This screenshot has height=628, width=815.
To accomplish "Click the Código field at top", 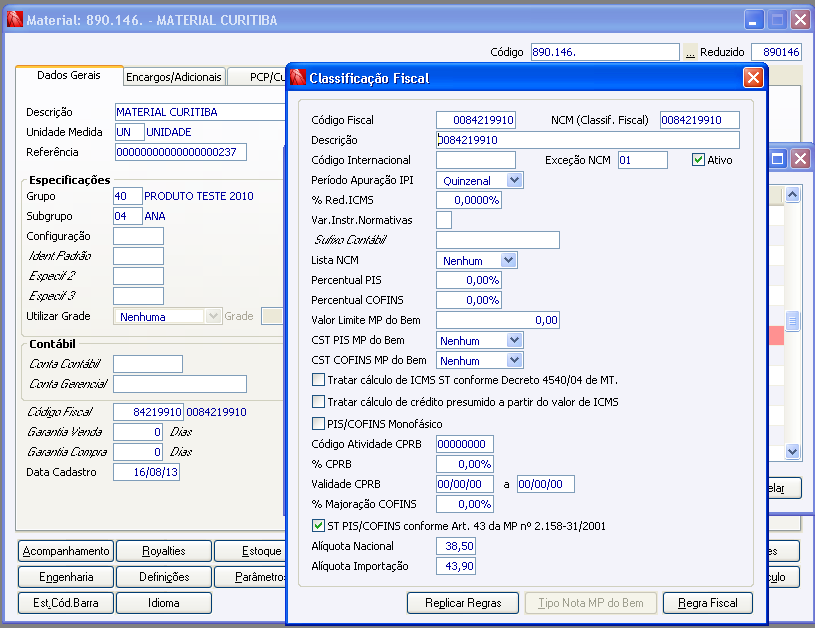I will [605, 52].
